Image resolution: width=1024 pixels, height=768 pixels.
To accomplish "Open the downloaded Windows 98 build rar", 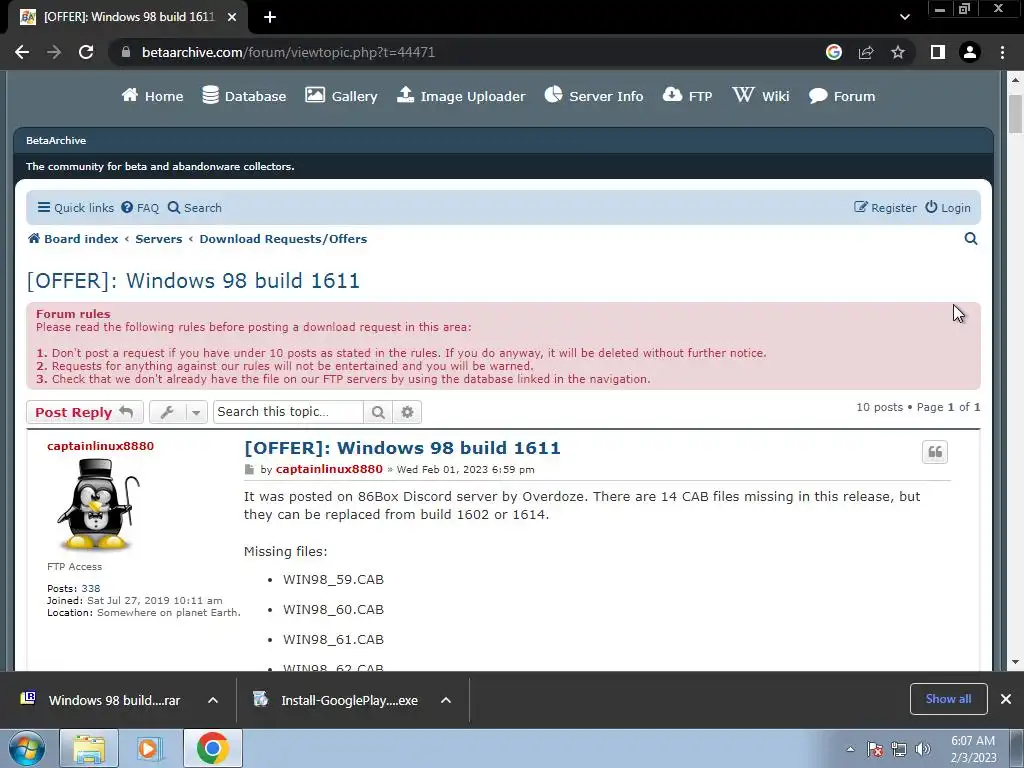I will click(101, 700).
